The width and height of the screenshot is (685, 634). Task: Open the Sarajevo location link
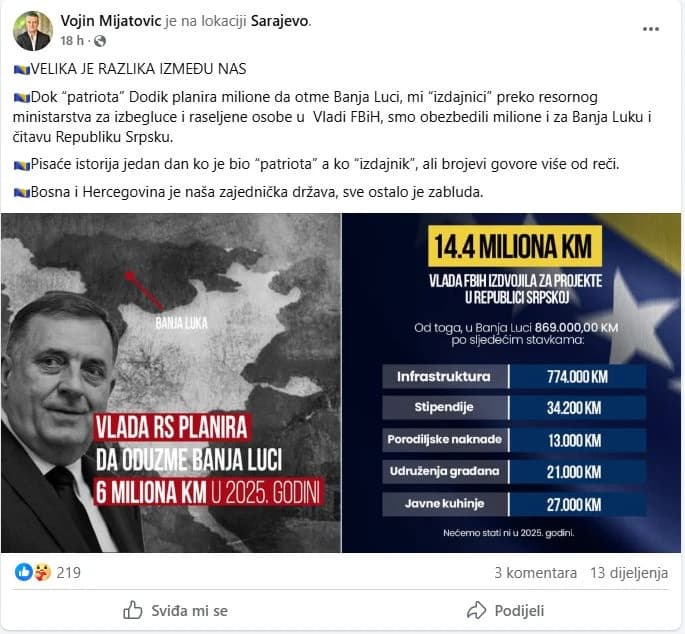(280, 21)
